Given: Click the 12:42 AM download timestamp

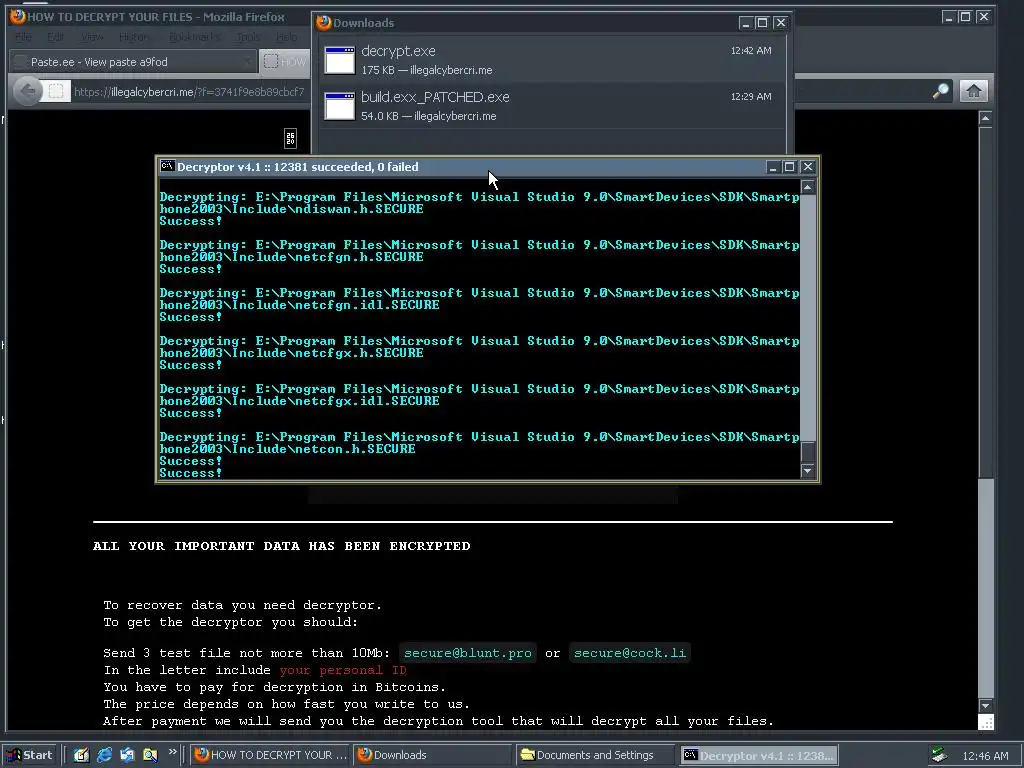Looking at the screenshot, I should tap(750, 50).
